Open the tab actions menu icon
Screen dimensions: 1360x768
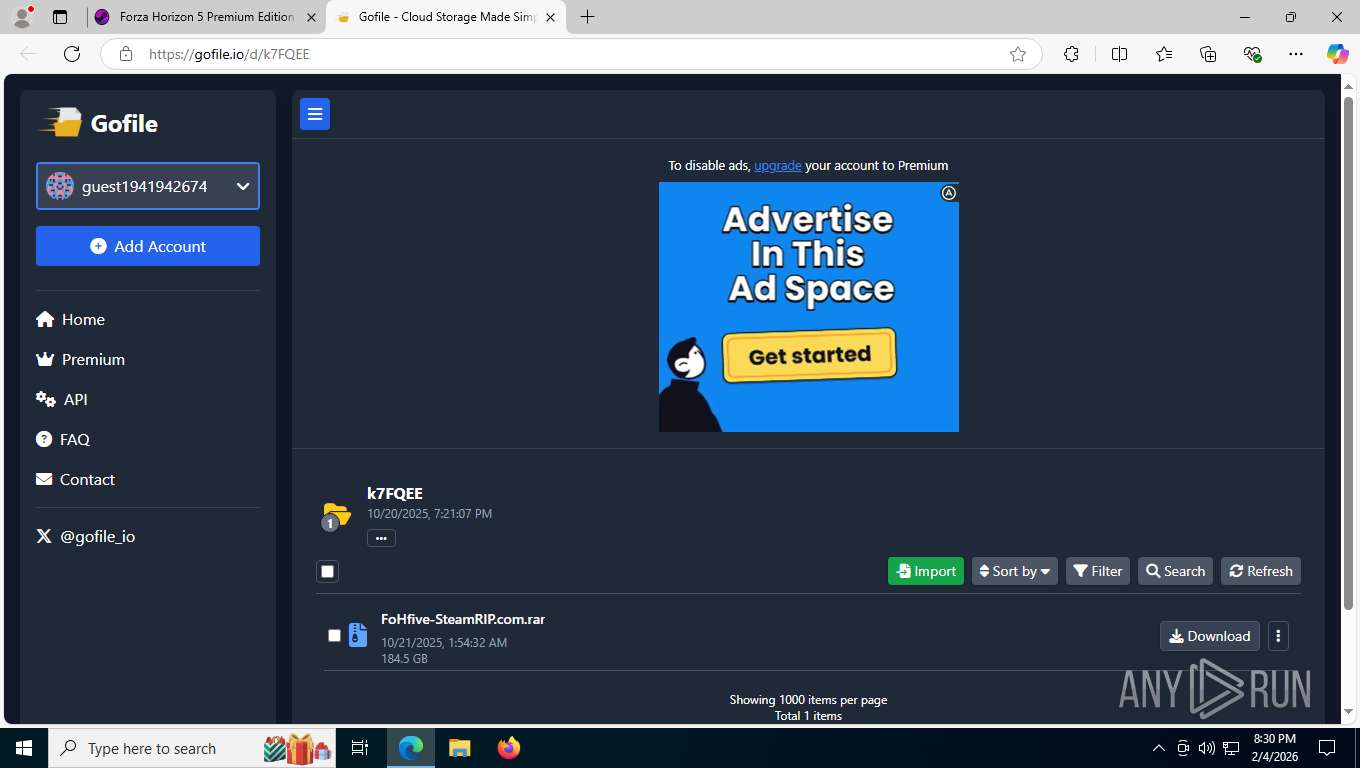(x=60, y=17)
